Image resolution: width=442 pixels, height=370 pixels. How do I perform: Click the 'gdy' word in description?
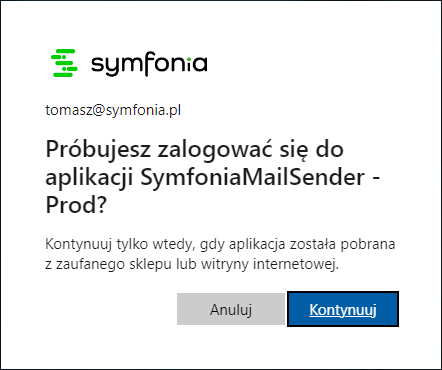click(212, 245)
